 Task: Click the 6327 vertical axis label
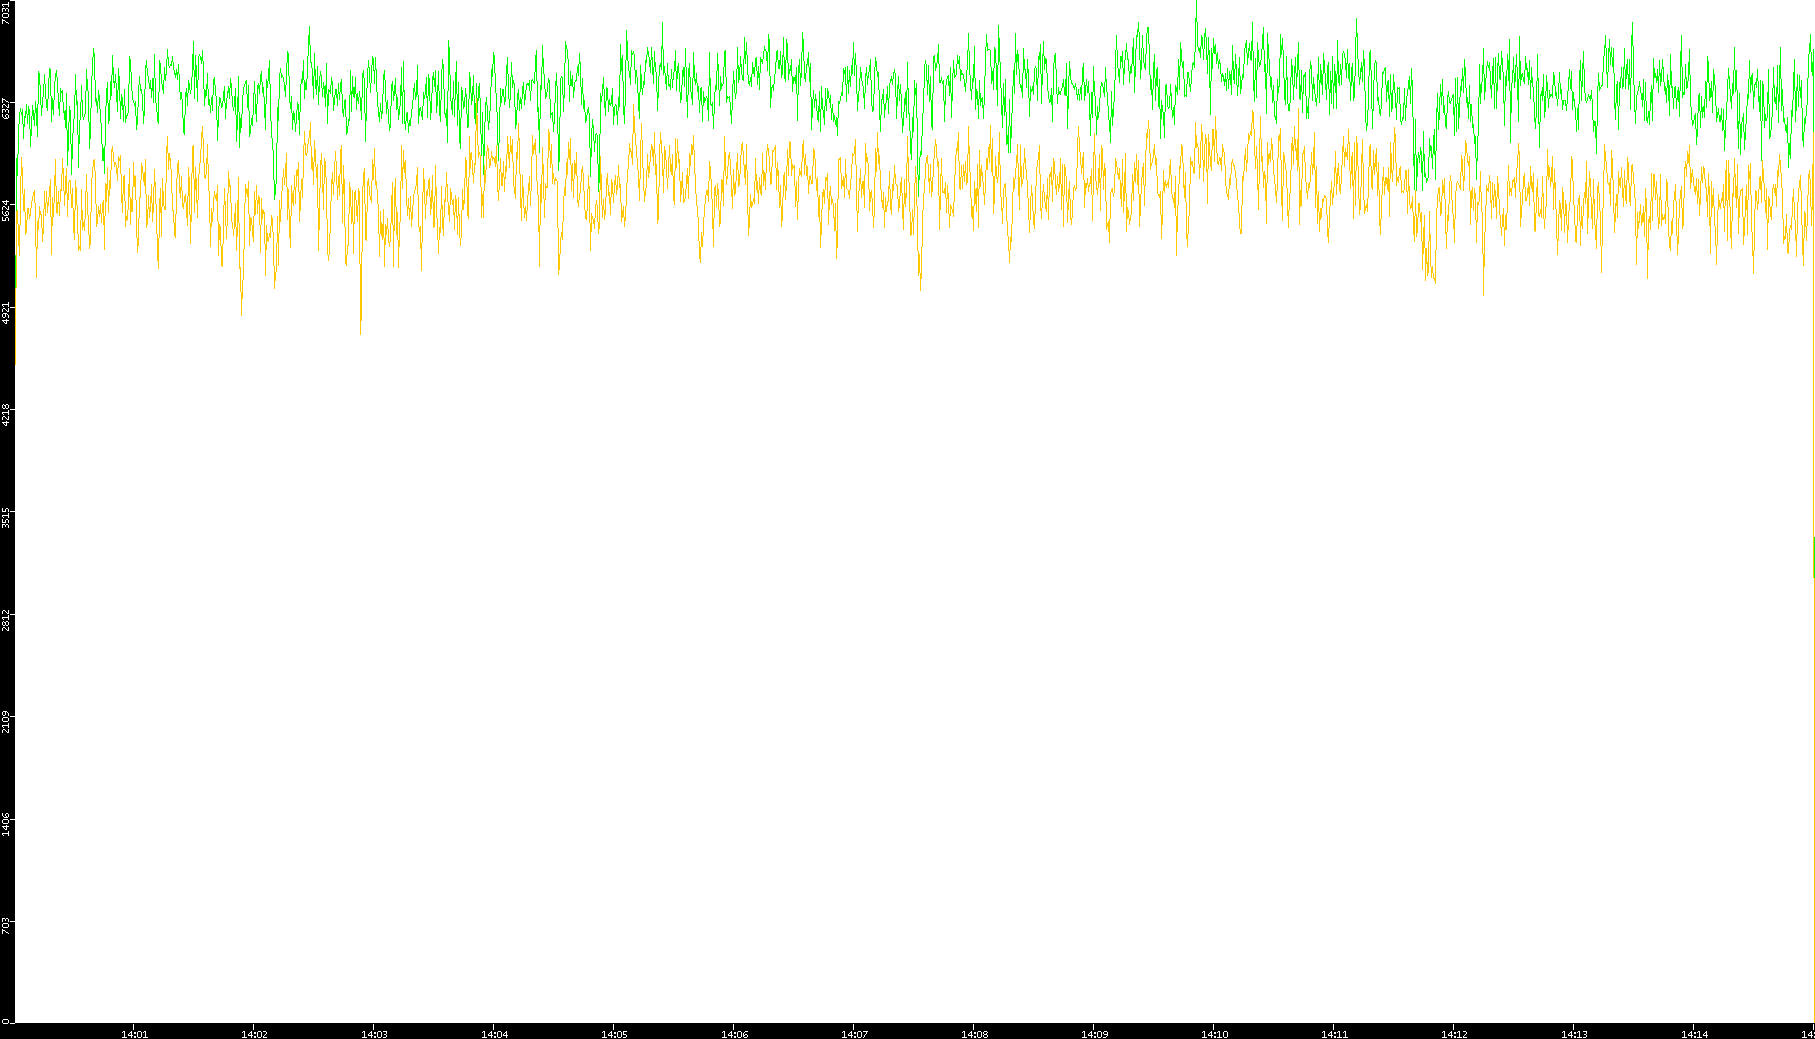click(x=7, y=108)
